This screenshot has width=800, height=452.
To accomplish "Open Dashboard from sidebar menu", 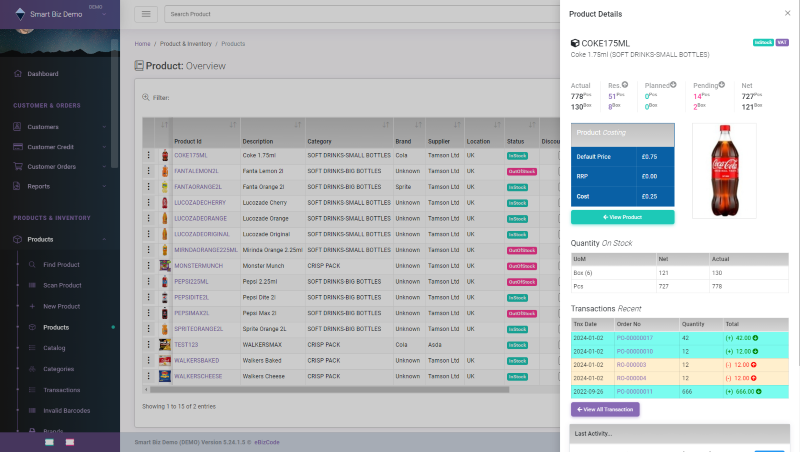I will [x=43, y=74].
